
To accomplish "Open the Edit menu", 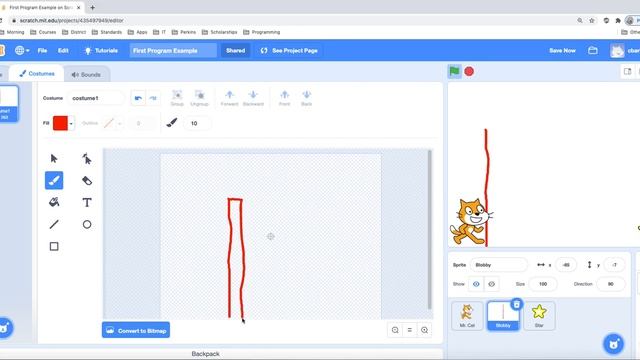I will click(63, 51).
